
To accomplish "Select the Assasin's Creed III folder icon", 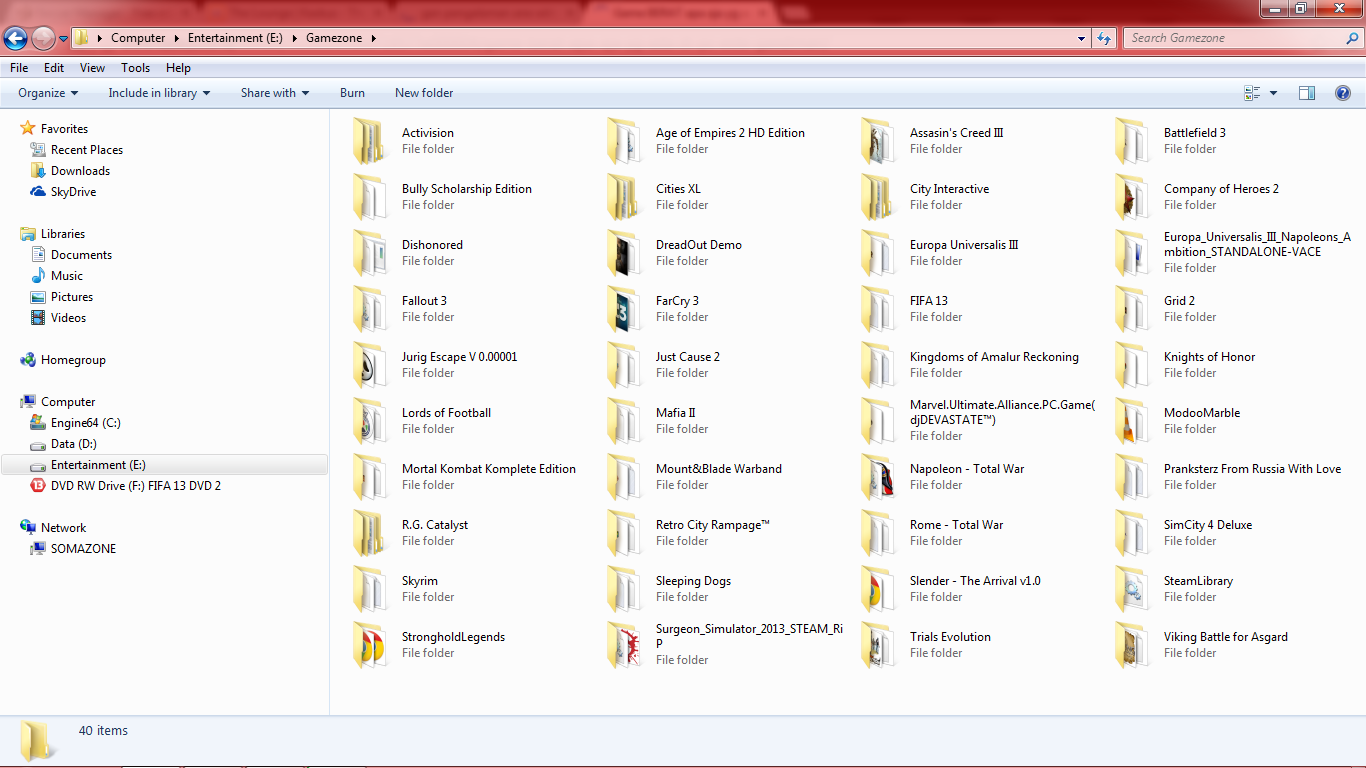I will 878,140.
